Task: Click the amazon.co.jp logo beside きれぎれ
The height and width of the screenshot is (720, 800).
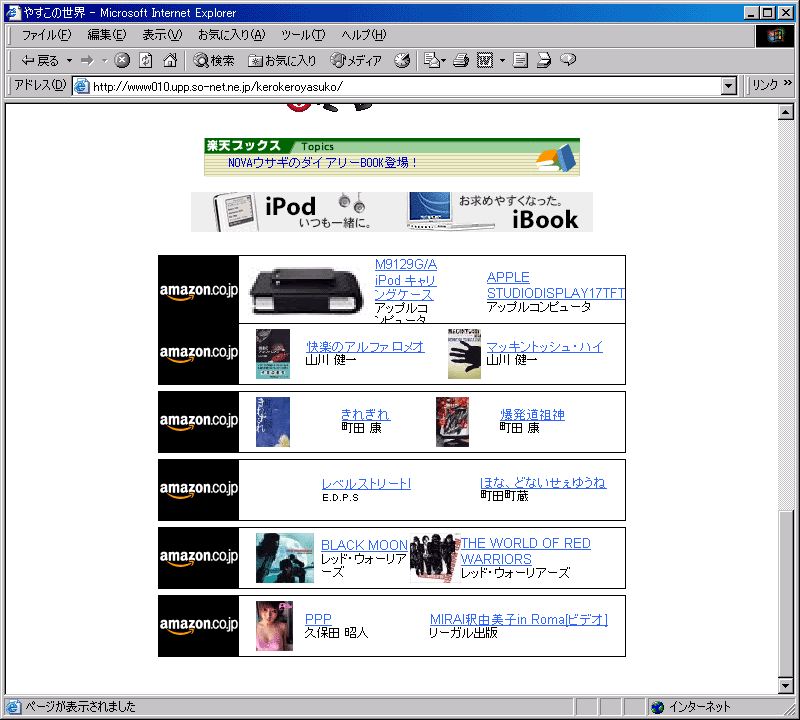Action: click(x=198, y=422)
